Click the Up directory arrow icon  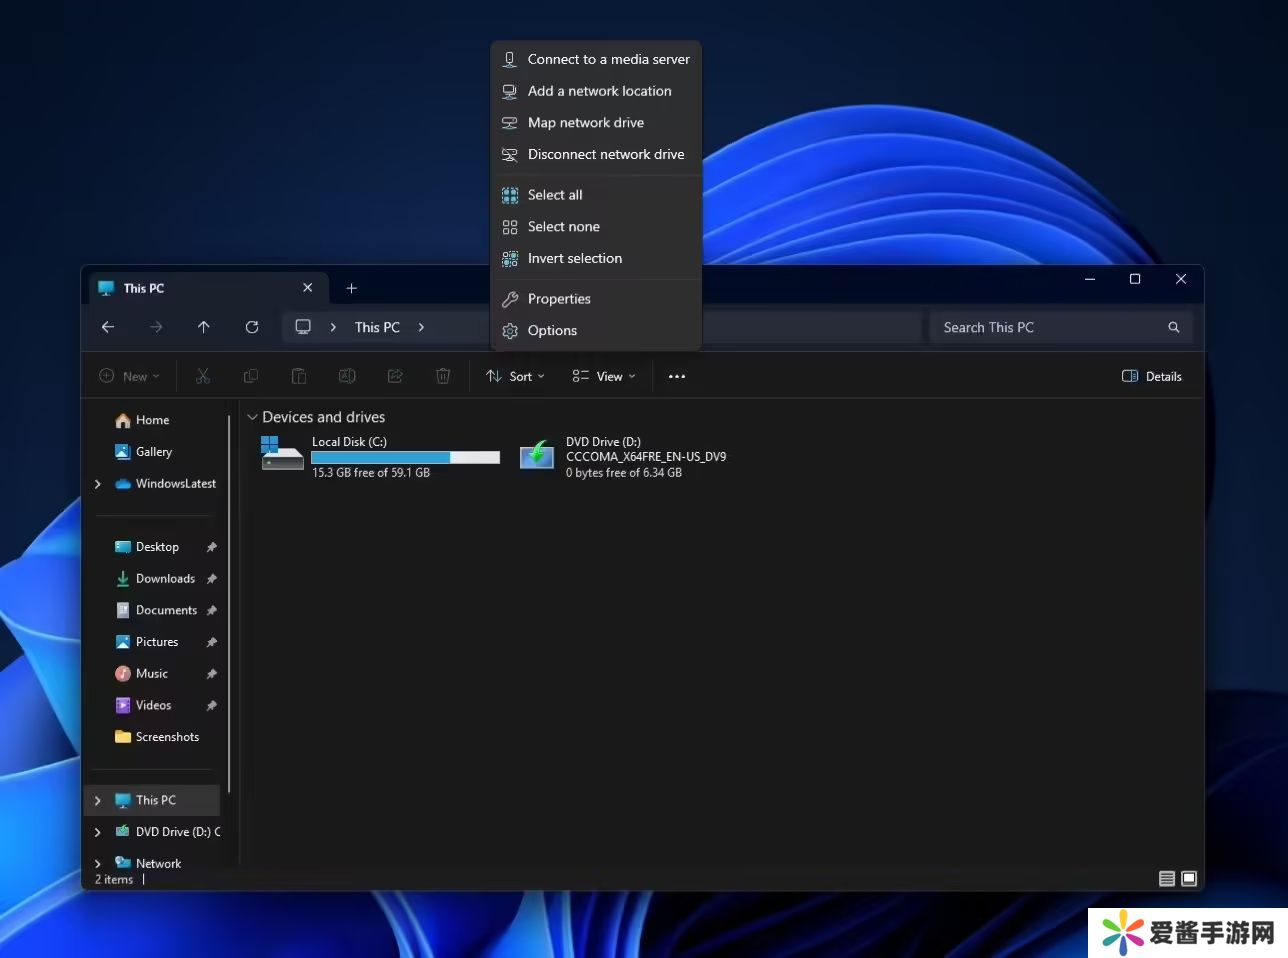(204, 327)
